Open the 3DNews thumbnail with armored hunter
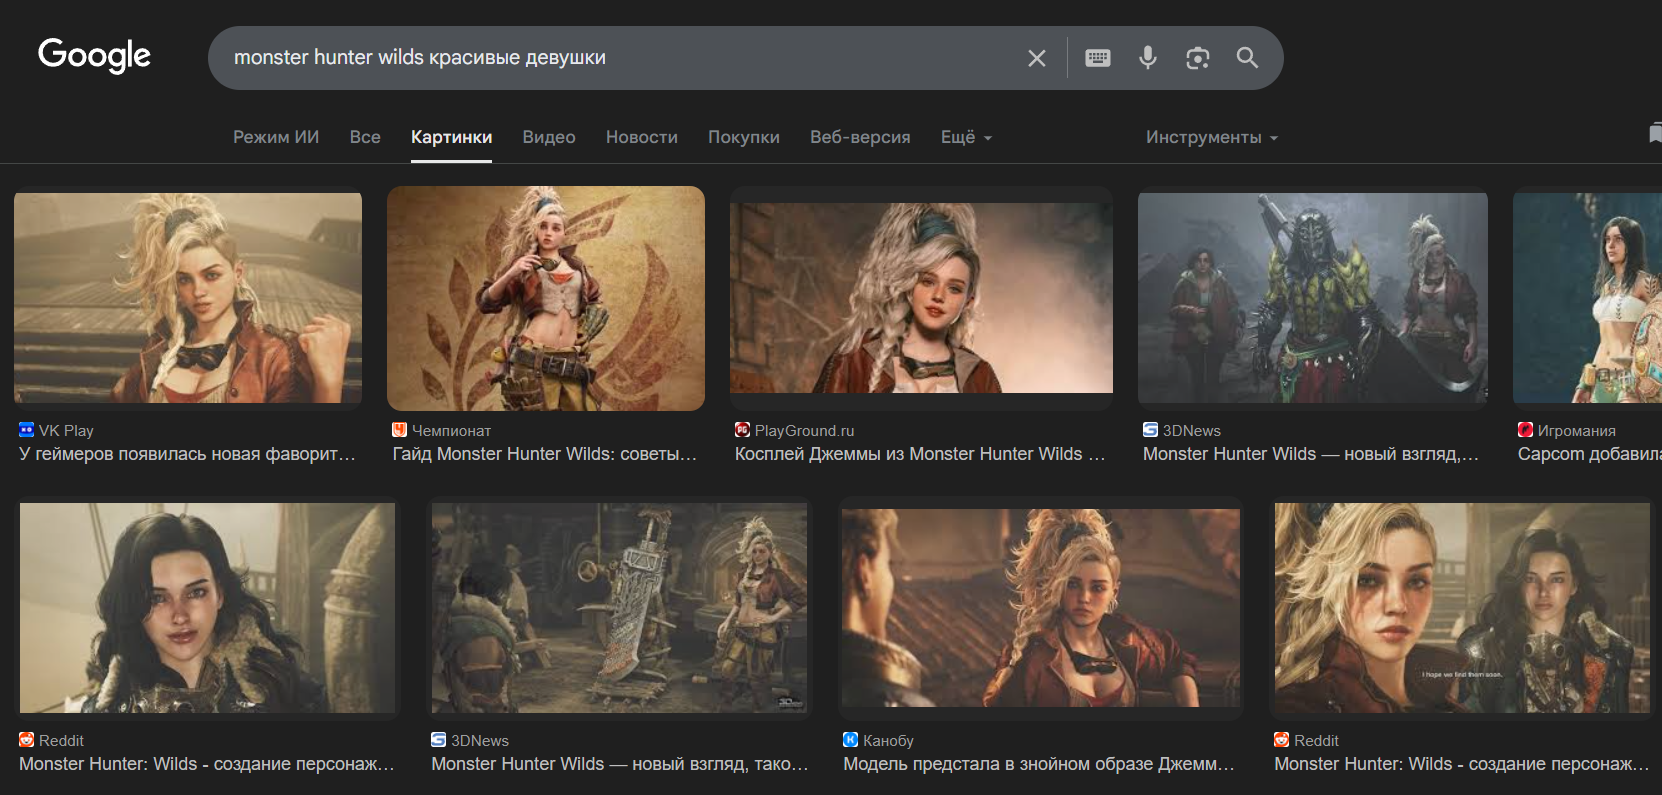This screenshot has height=795, width=1662. click(x=1312, y=298)
